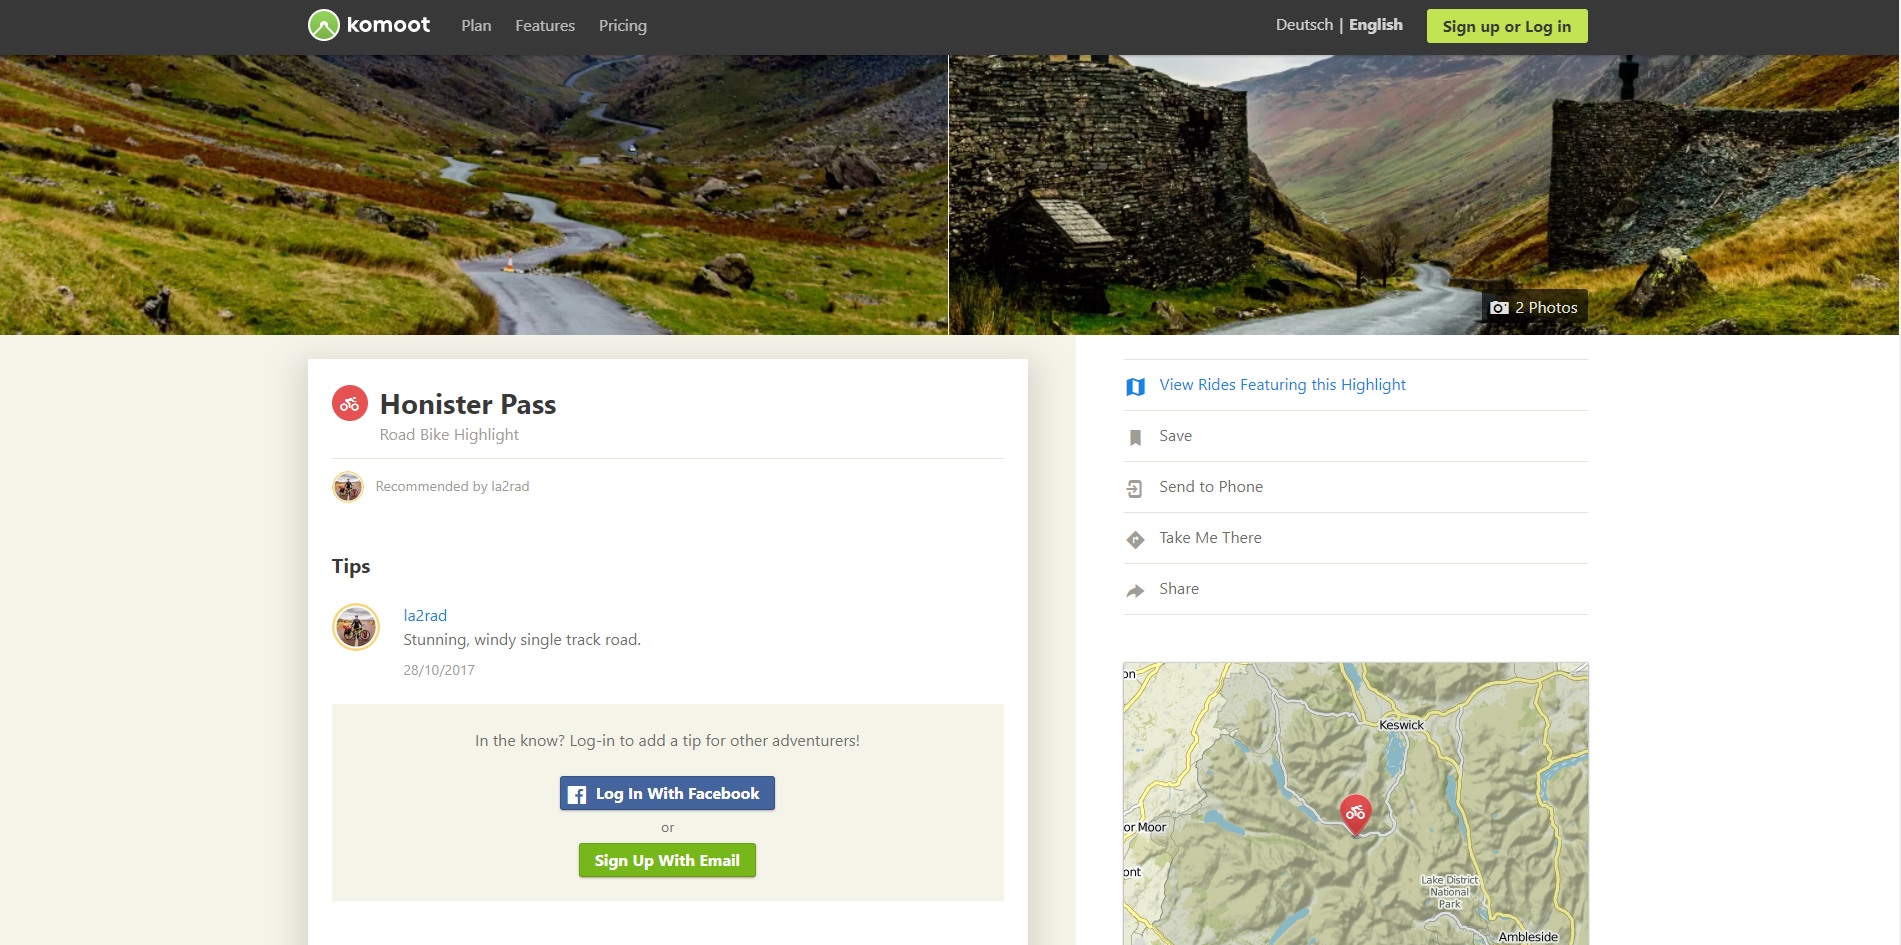Open the Features menu item
The width and height of the screenshot is (1901, 945).
[x=545, y=26]
